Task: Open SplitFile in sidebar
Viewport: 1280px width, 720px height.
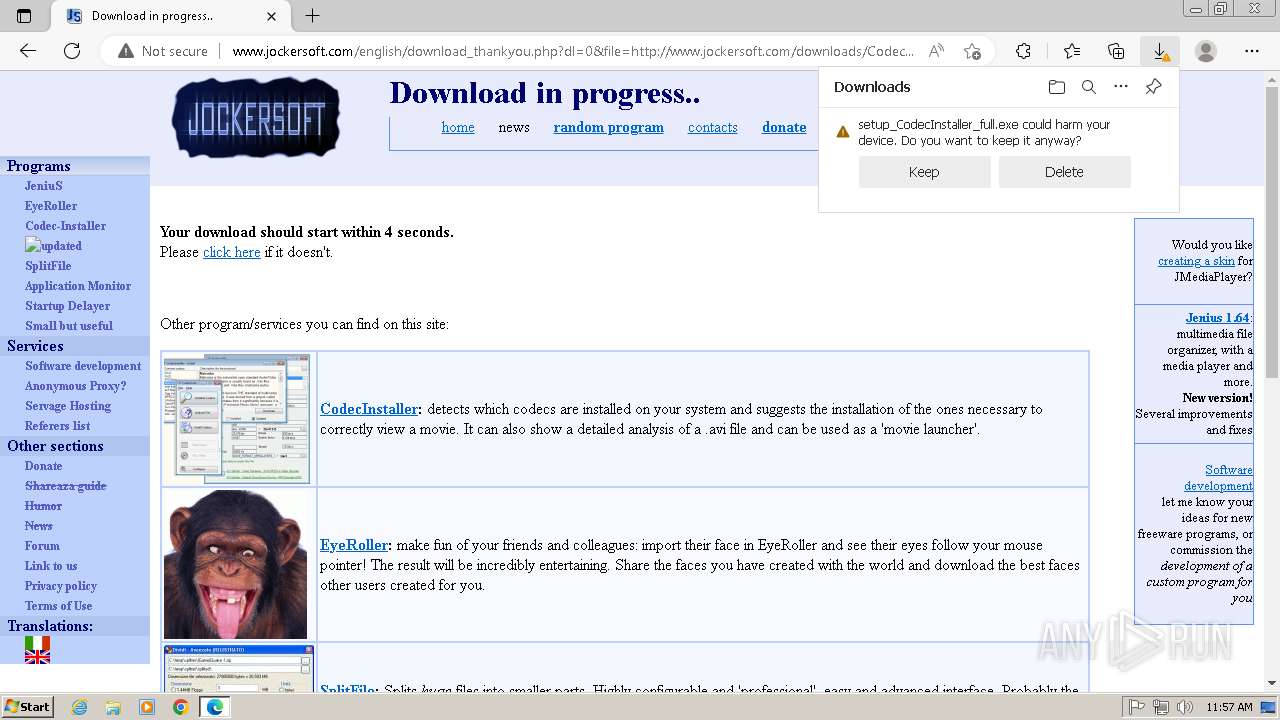Action: [48, 266]
